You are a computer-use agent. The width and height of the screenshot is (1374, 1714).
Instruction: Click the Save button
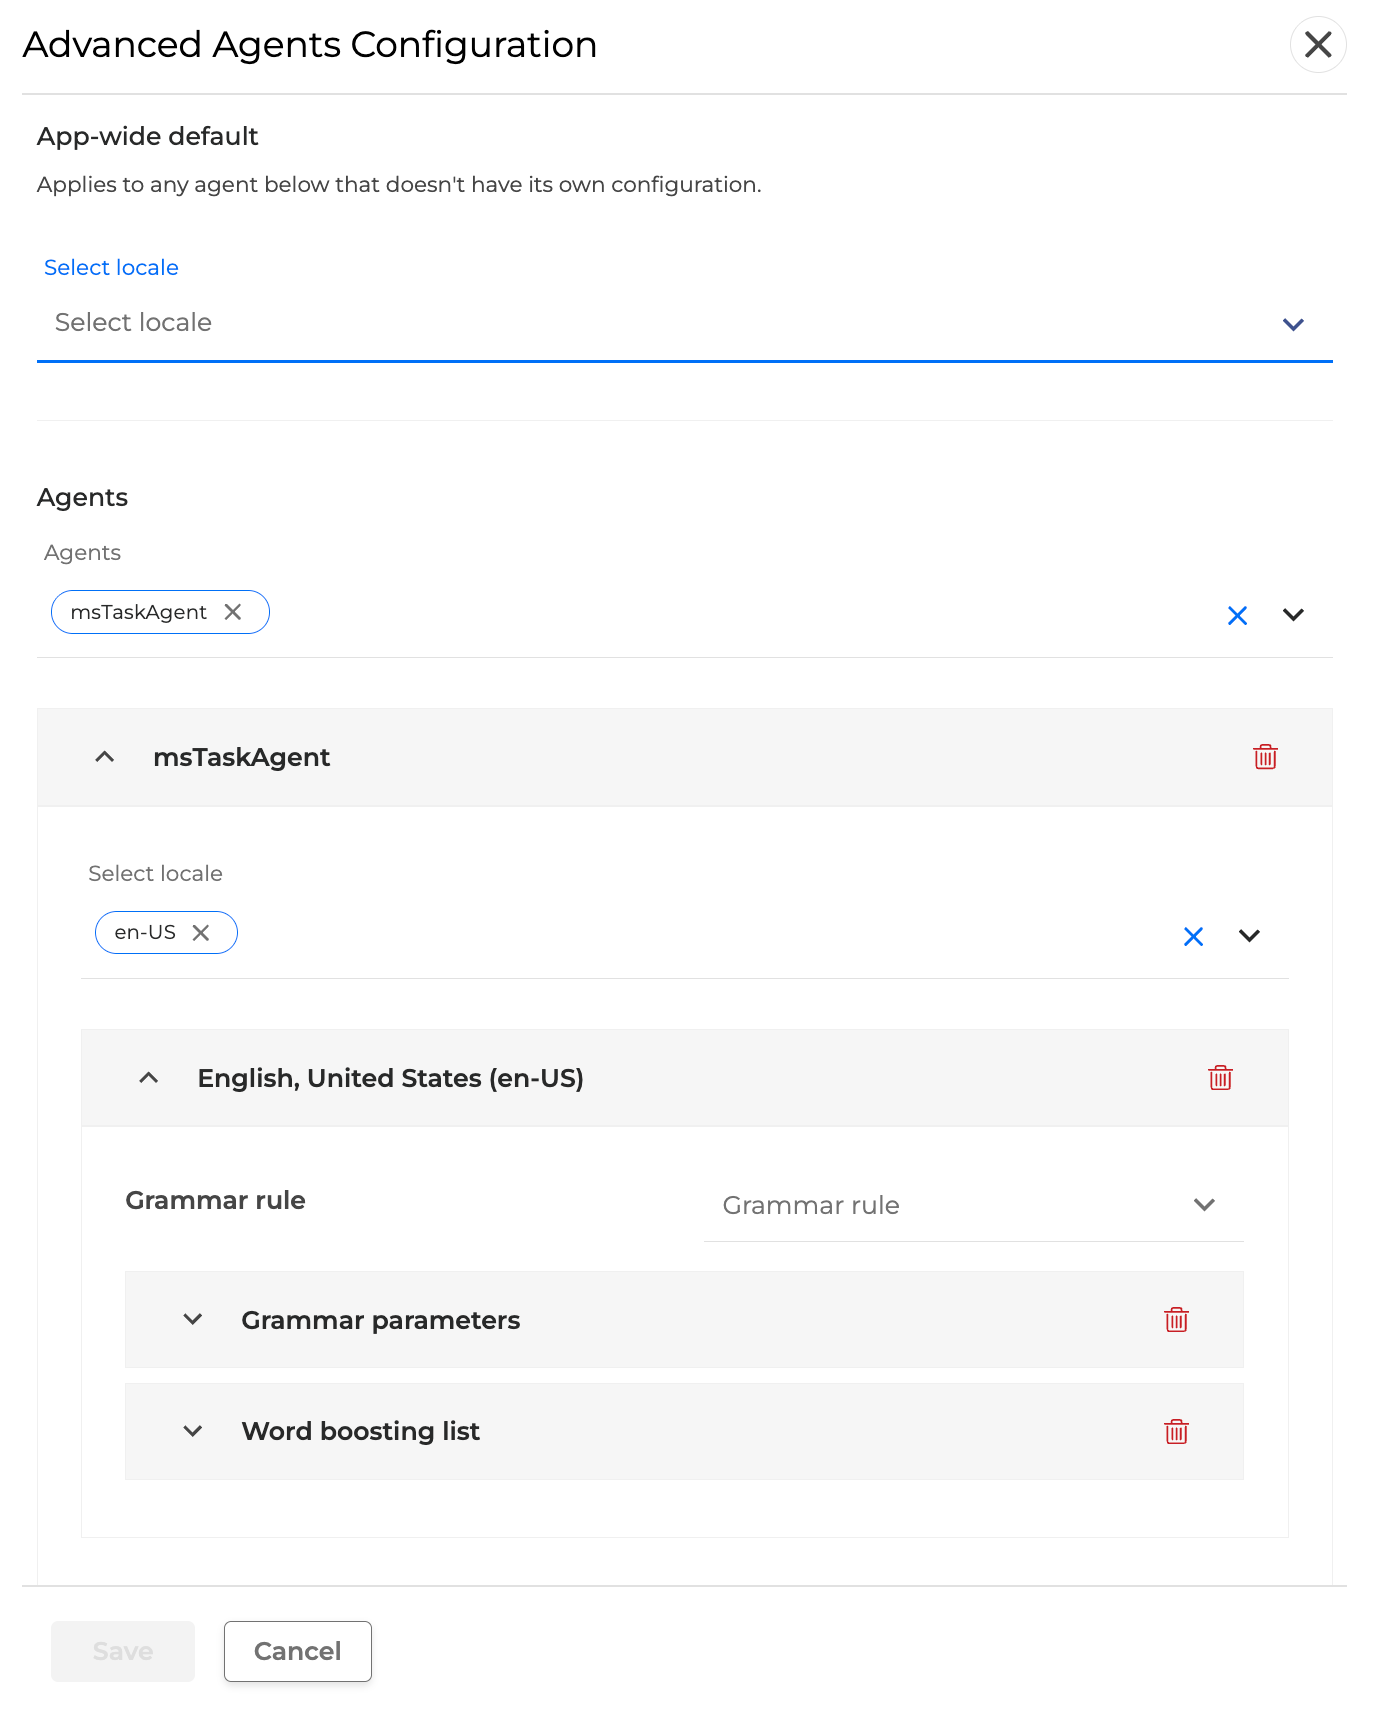tap(123, 1651)
